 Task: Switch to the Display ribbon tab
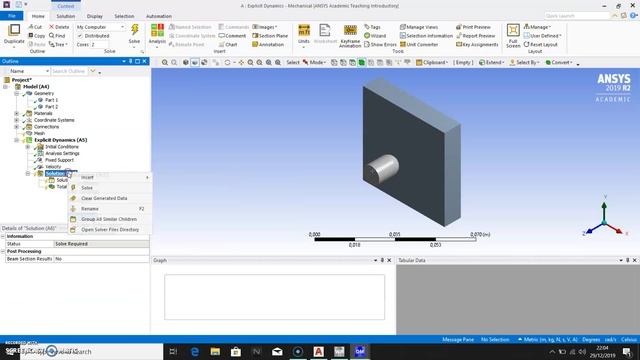pos(95,16)
